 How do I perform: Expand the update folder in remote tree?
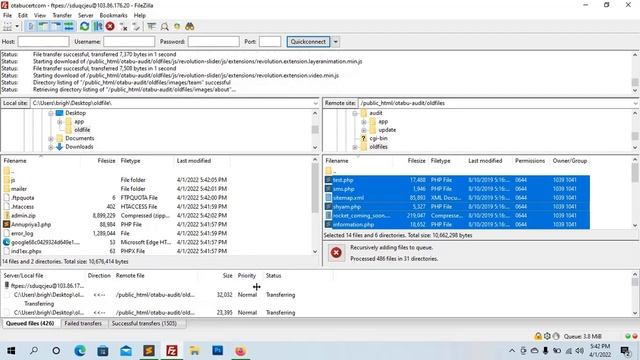[x=363, y=130]
